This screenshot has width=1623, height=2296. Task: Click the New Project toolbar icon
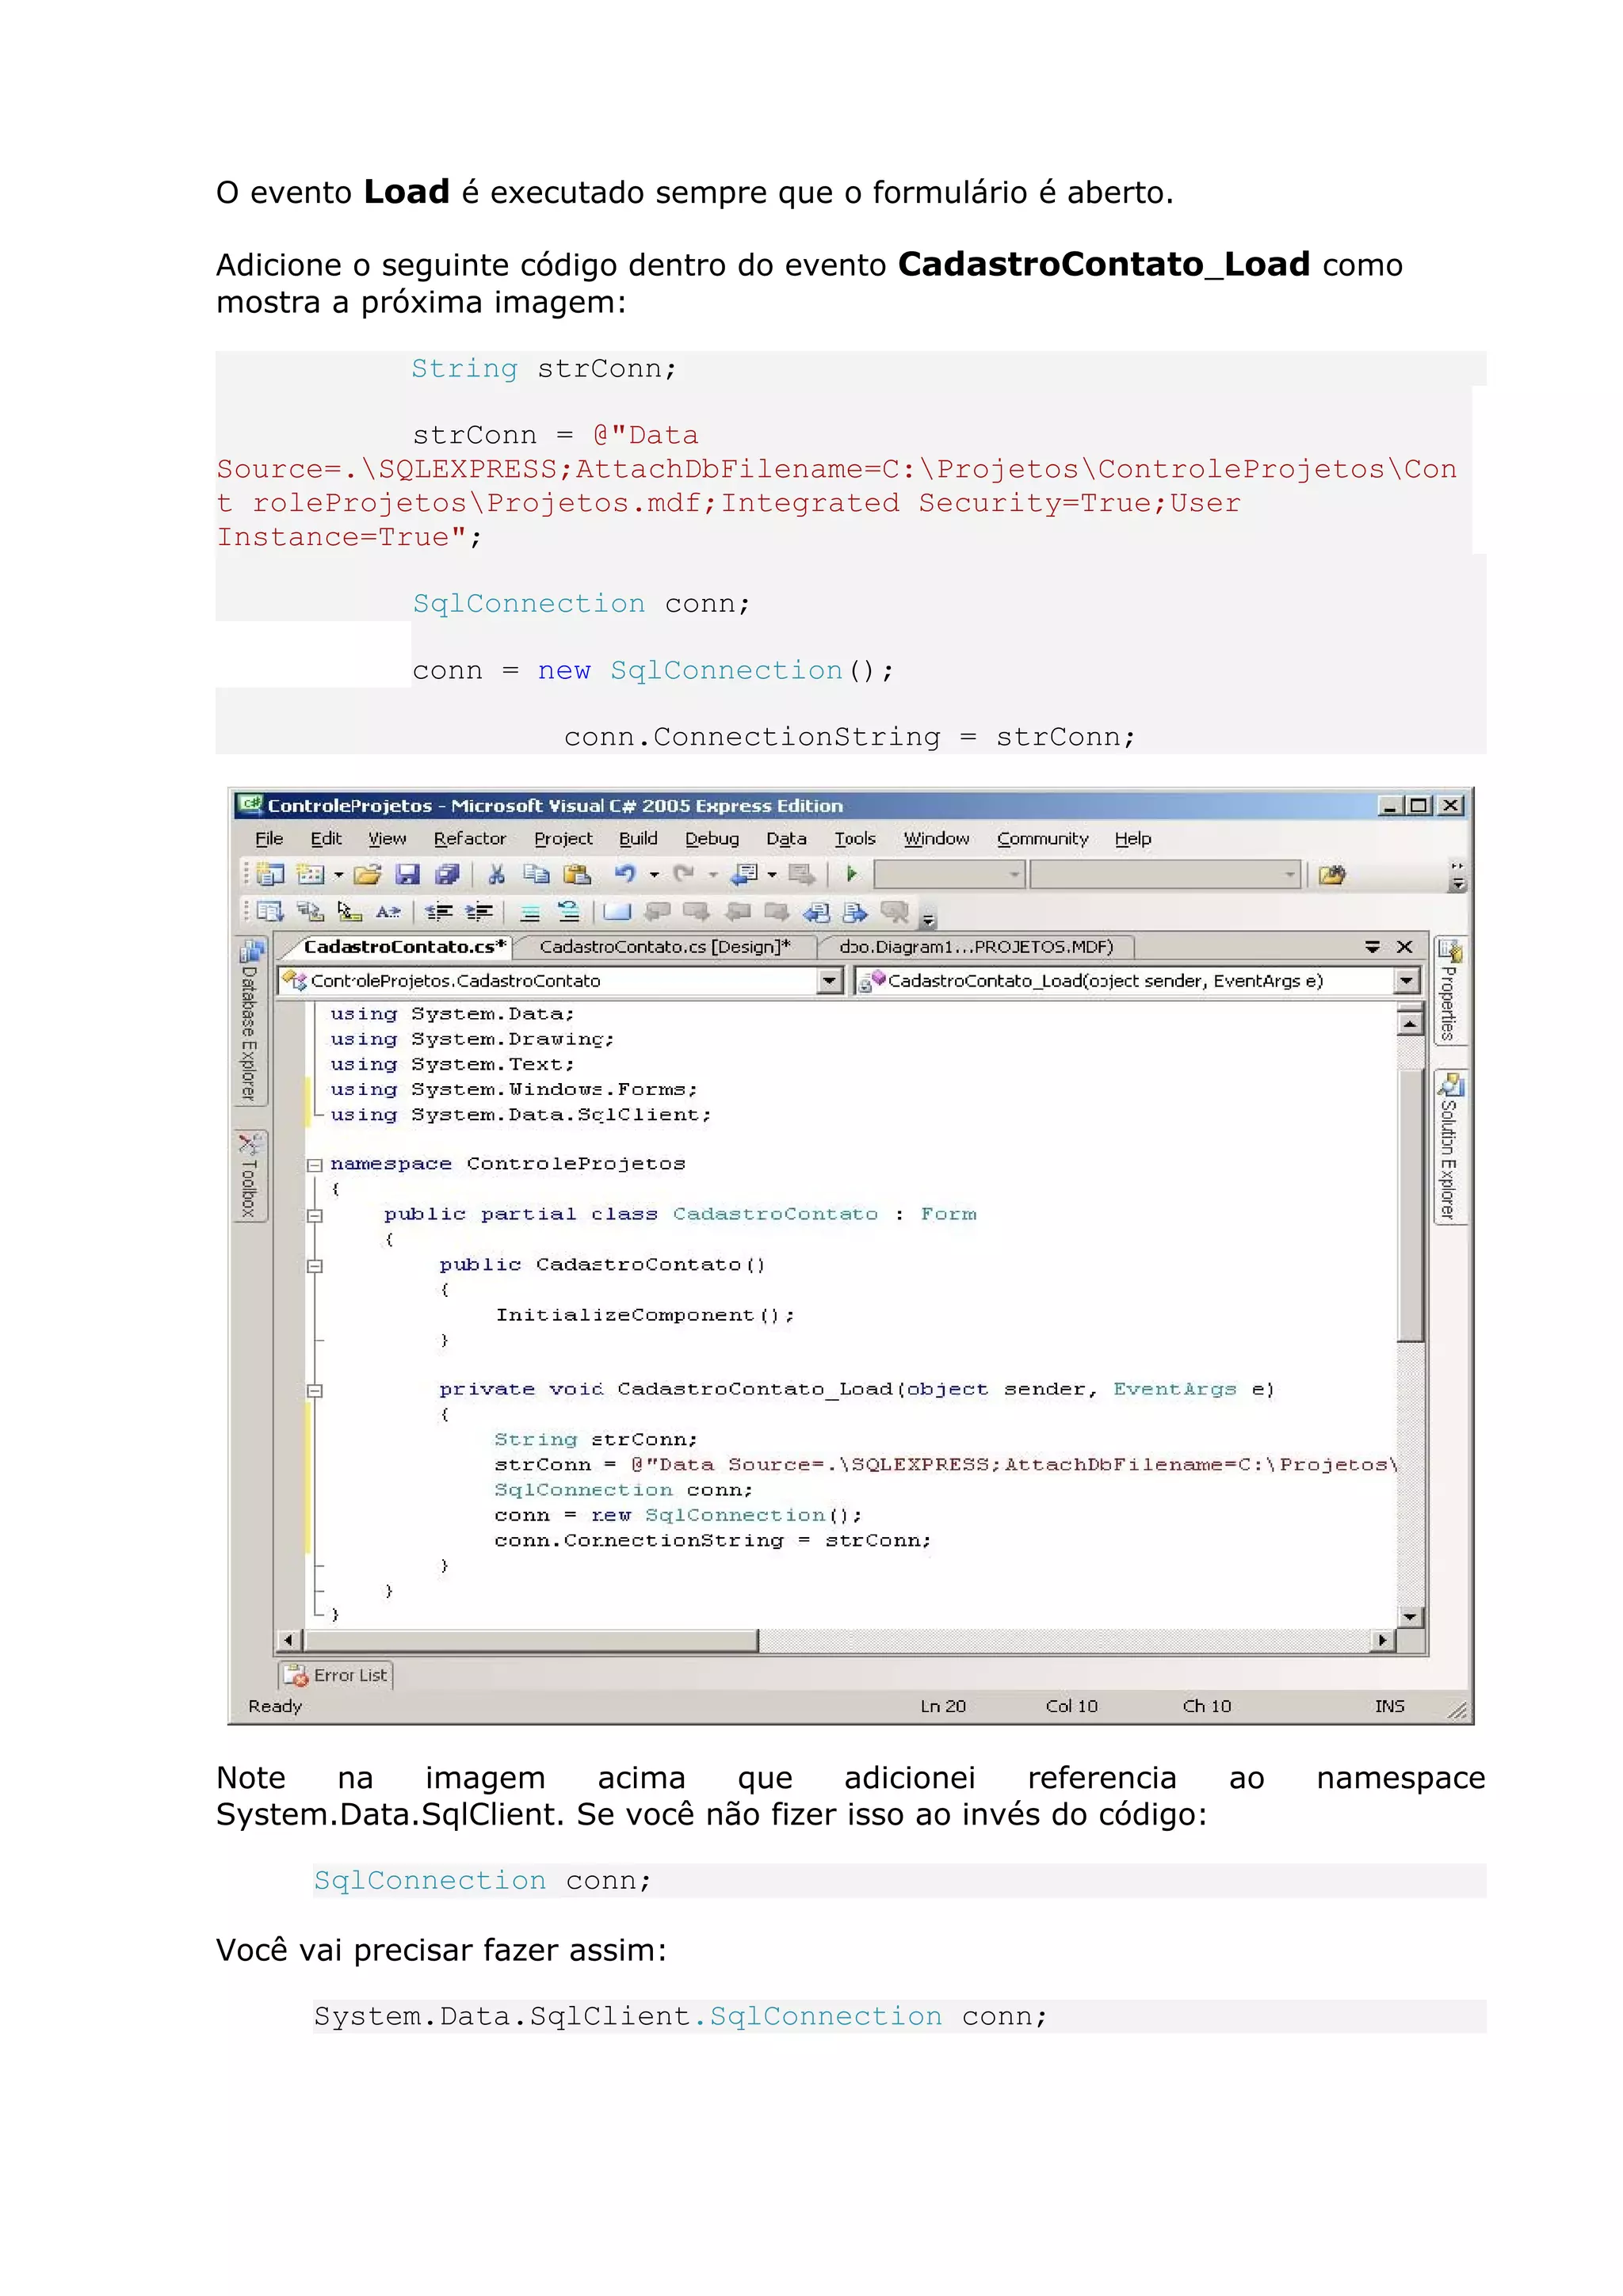(270, 875)
